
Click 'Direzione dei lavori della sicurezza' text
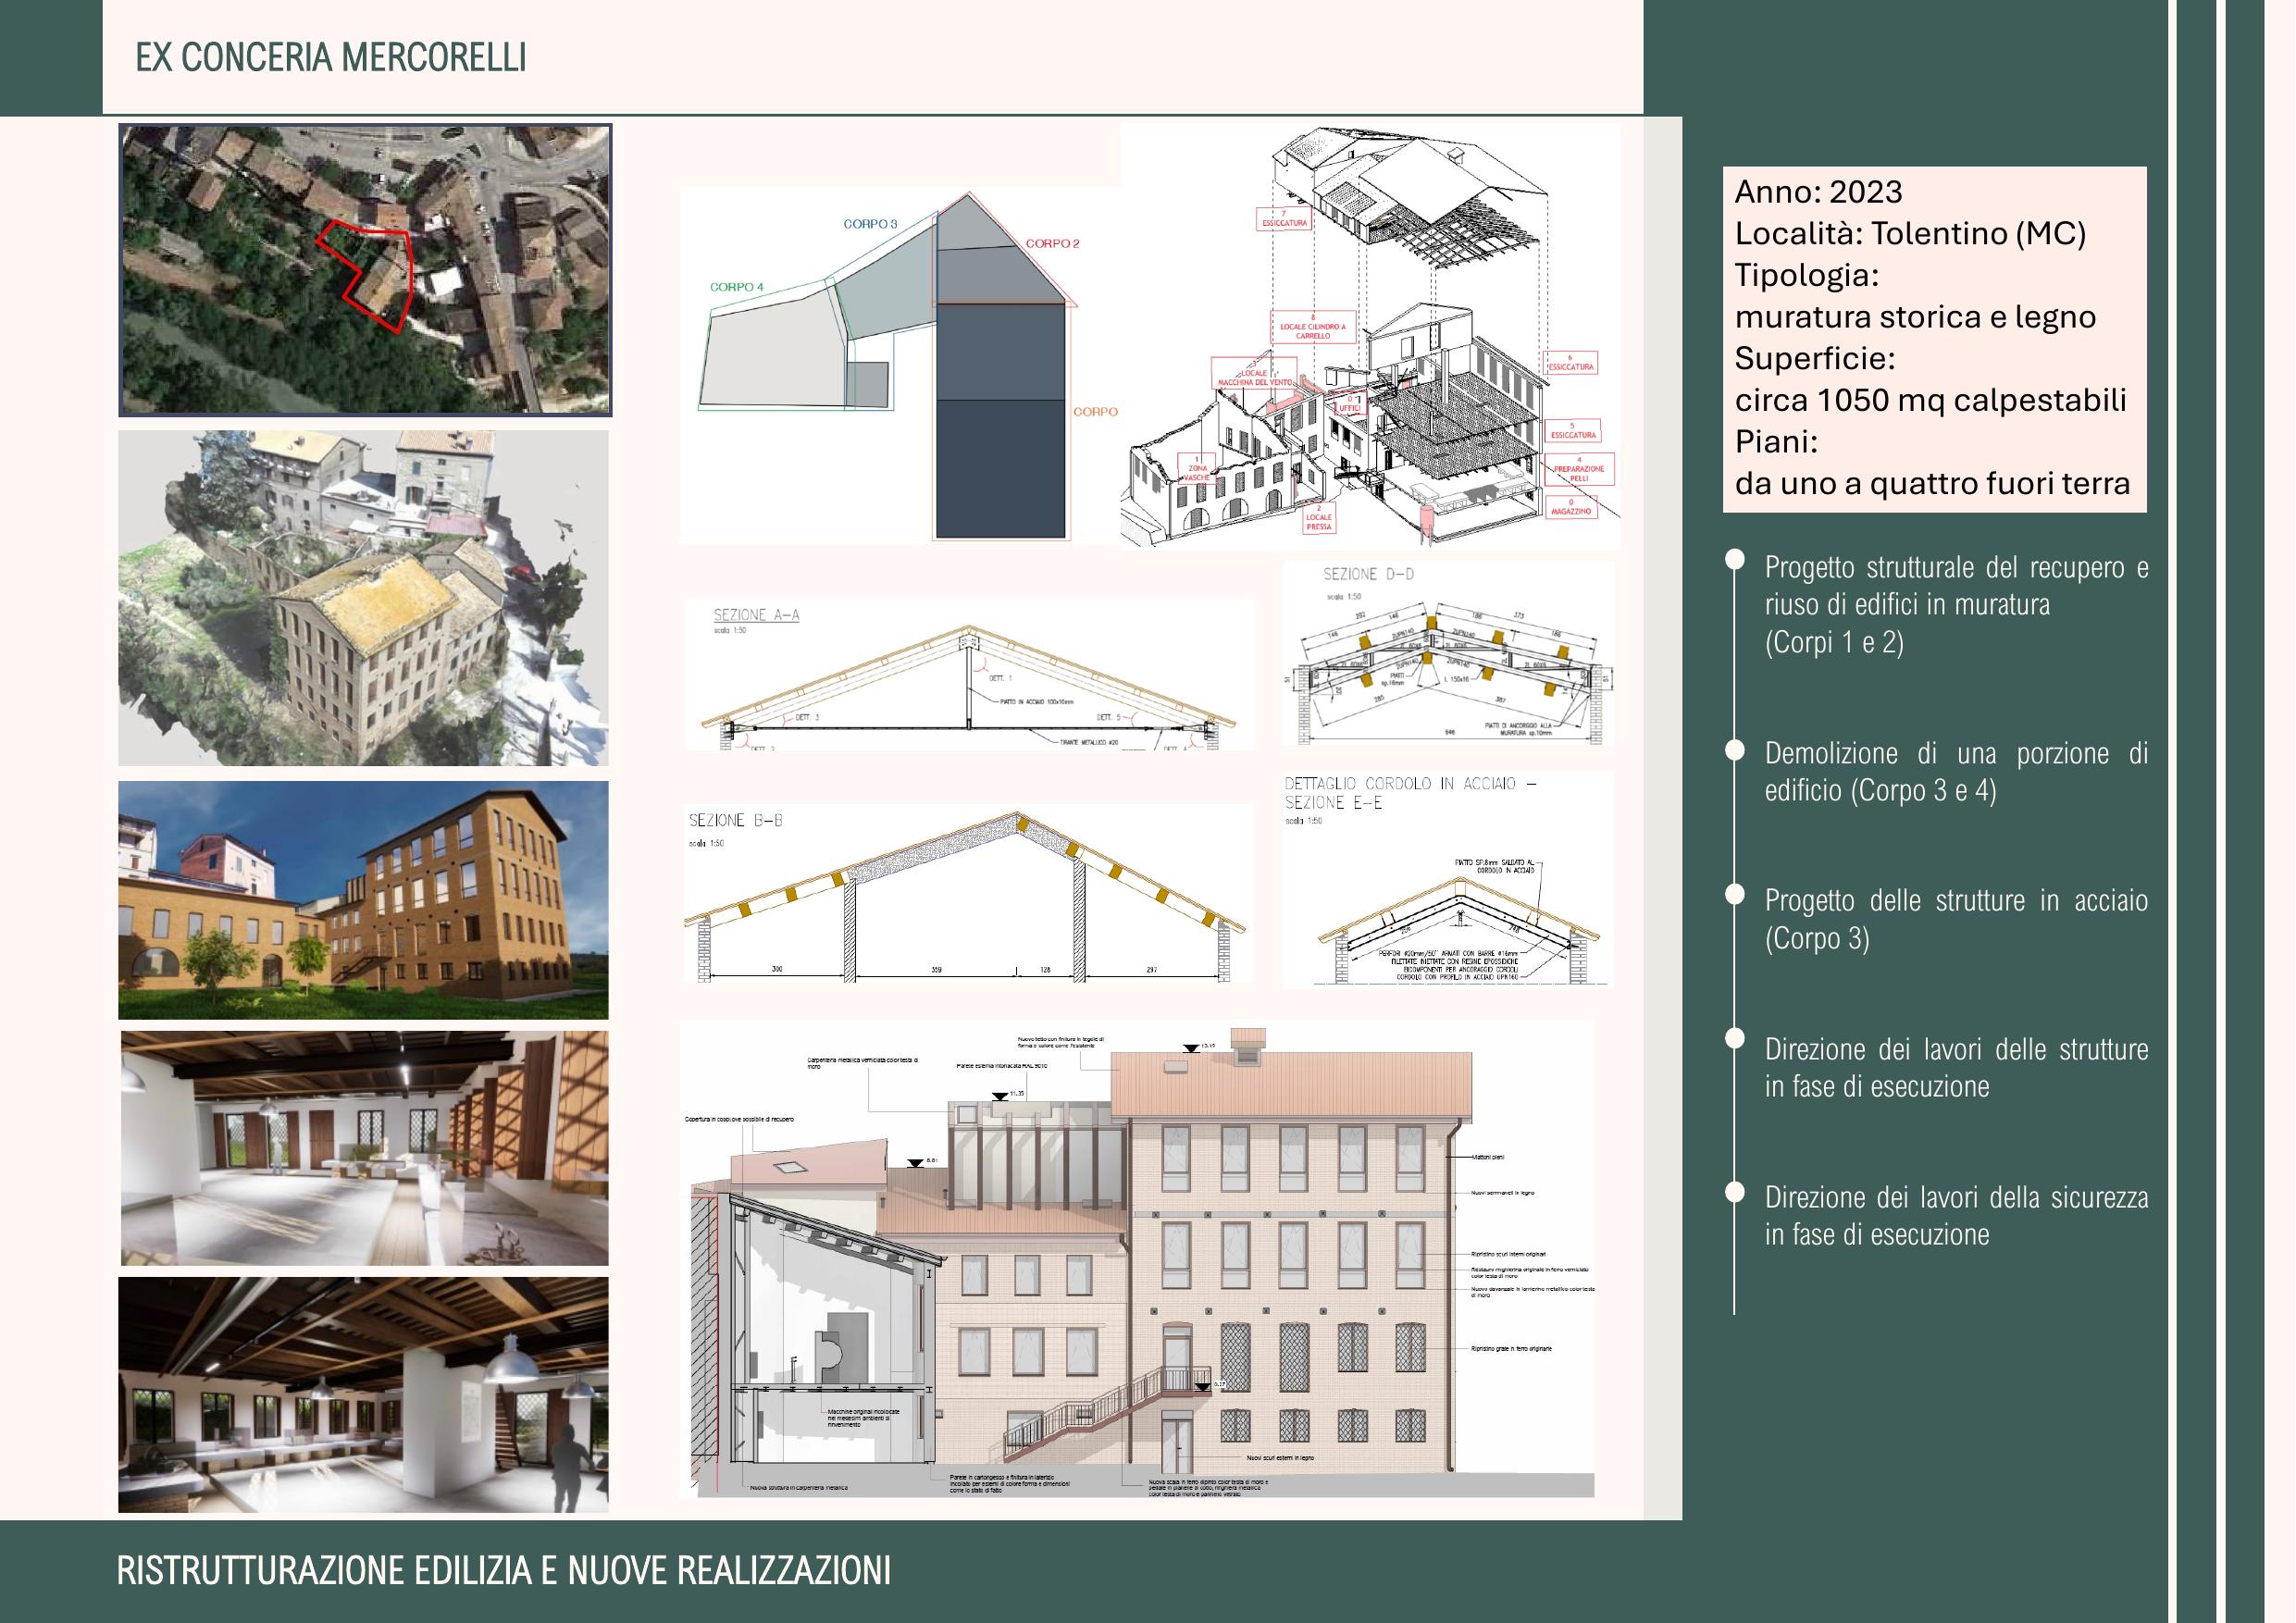coord(1956,1215)
